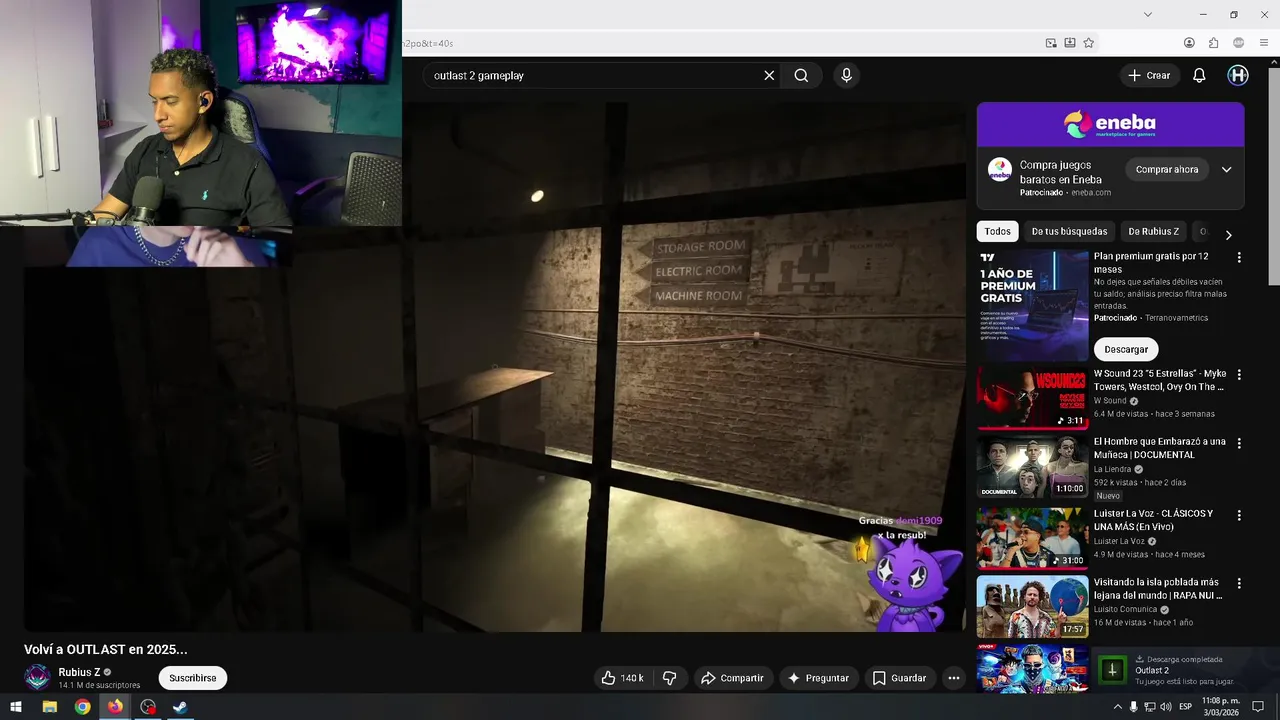
Task: Click the Compartir share button
Action: [x=732, y=678]
